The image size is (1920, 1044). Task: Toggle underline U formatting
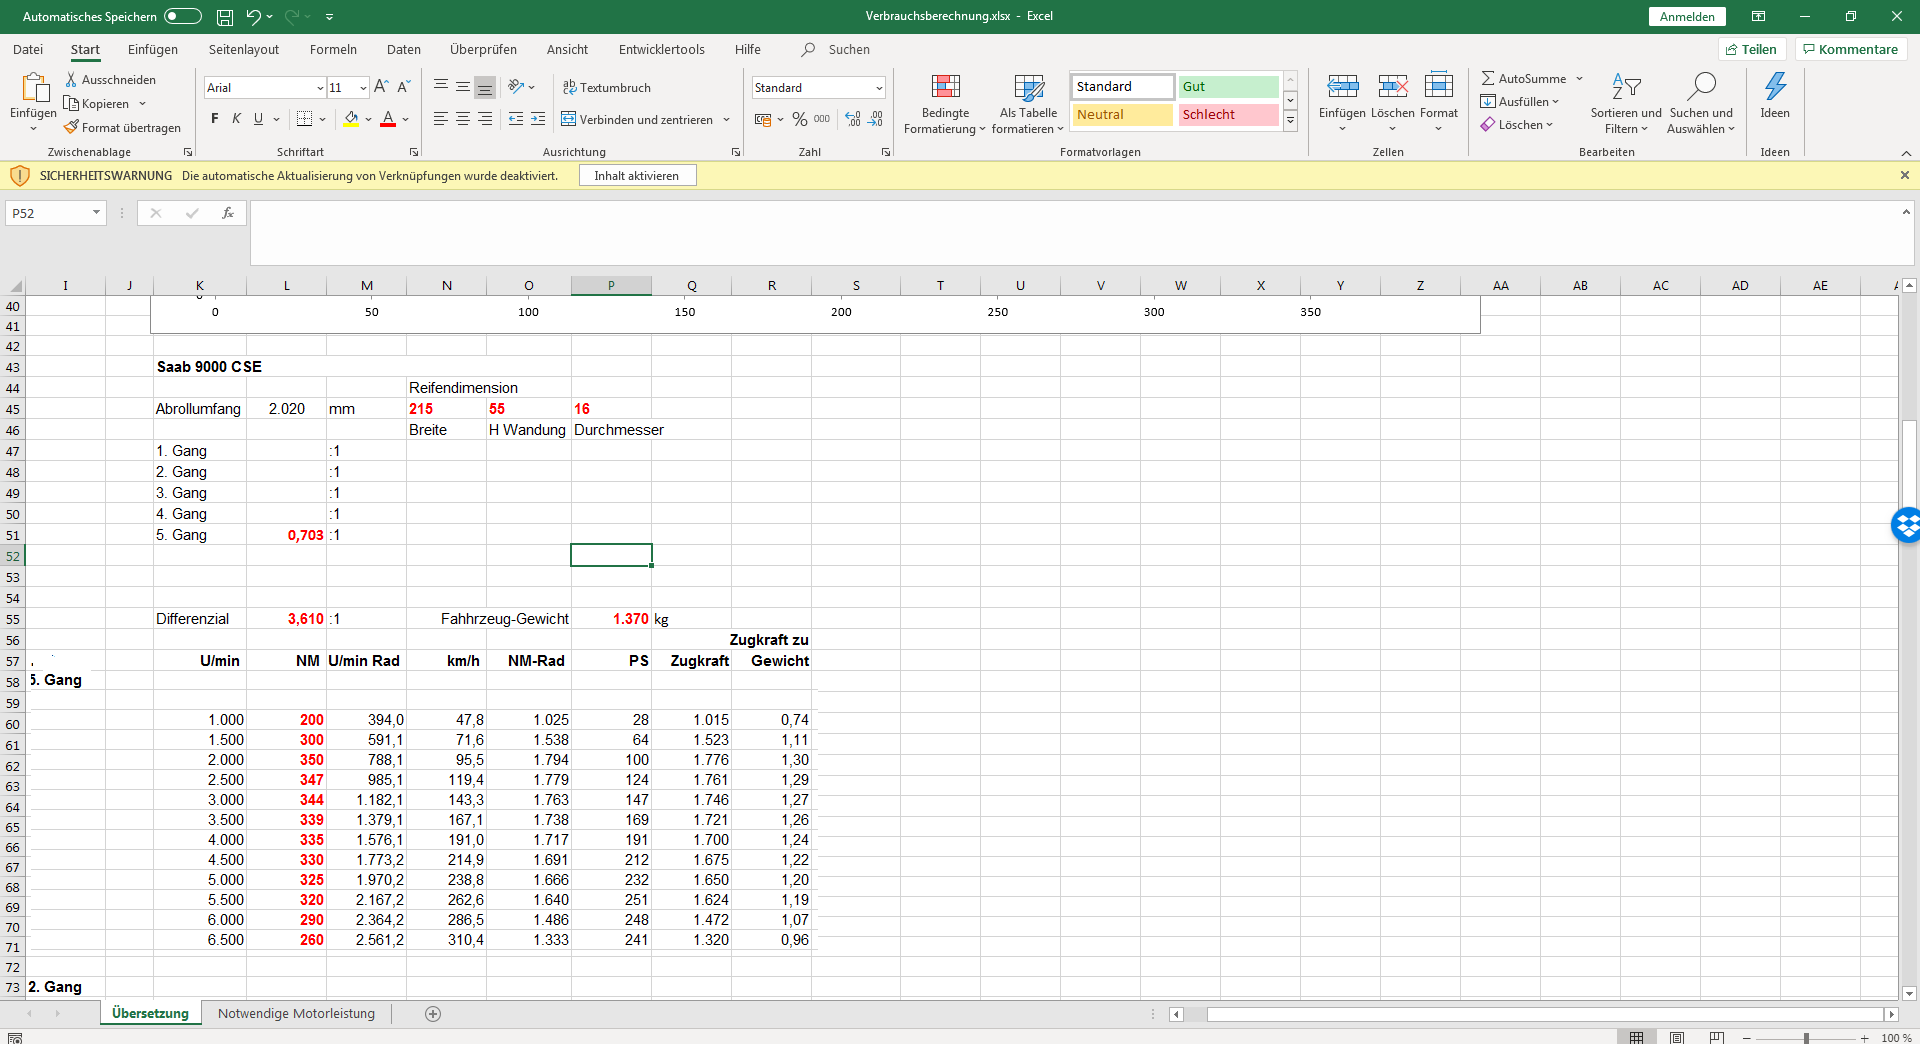point(258,119)
